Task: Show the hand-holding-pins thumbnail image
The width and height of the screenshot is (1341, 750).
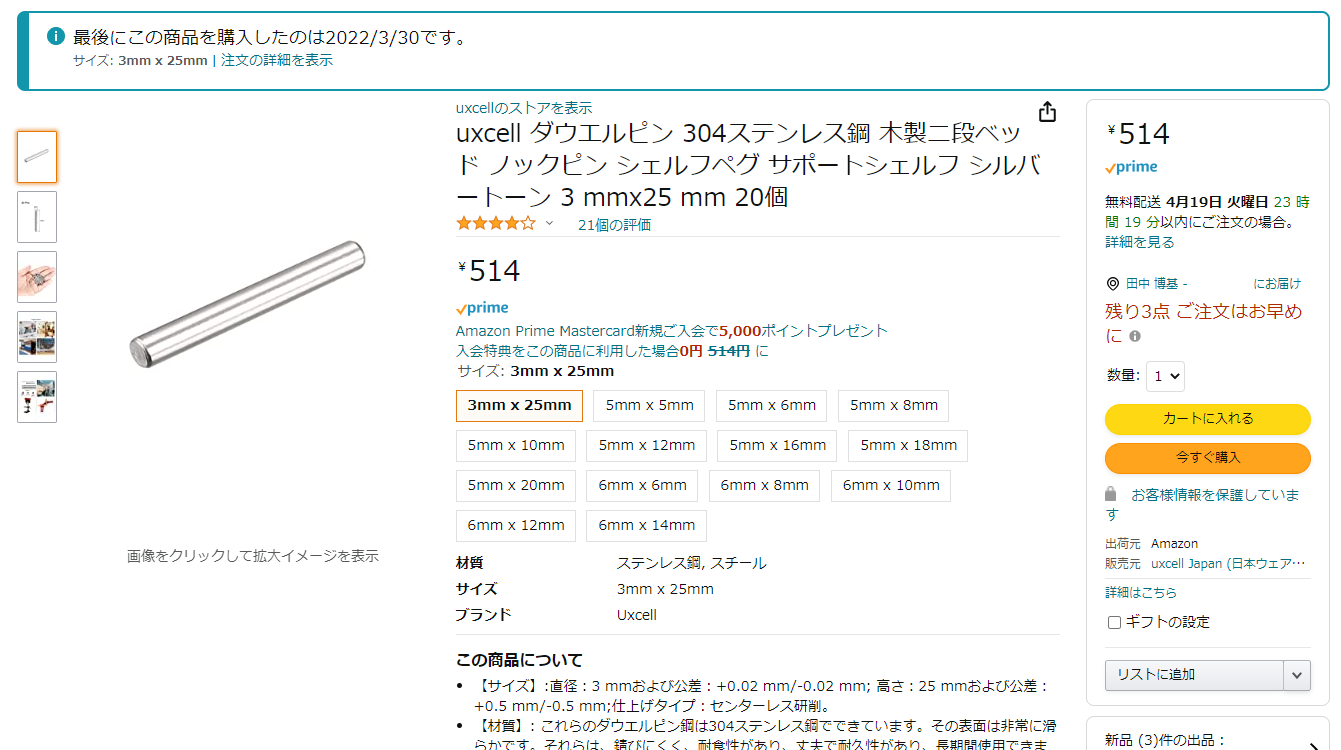Action: tap(37, 277)
